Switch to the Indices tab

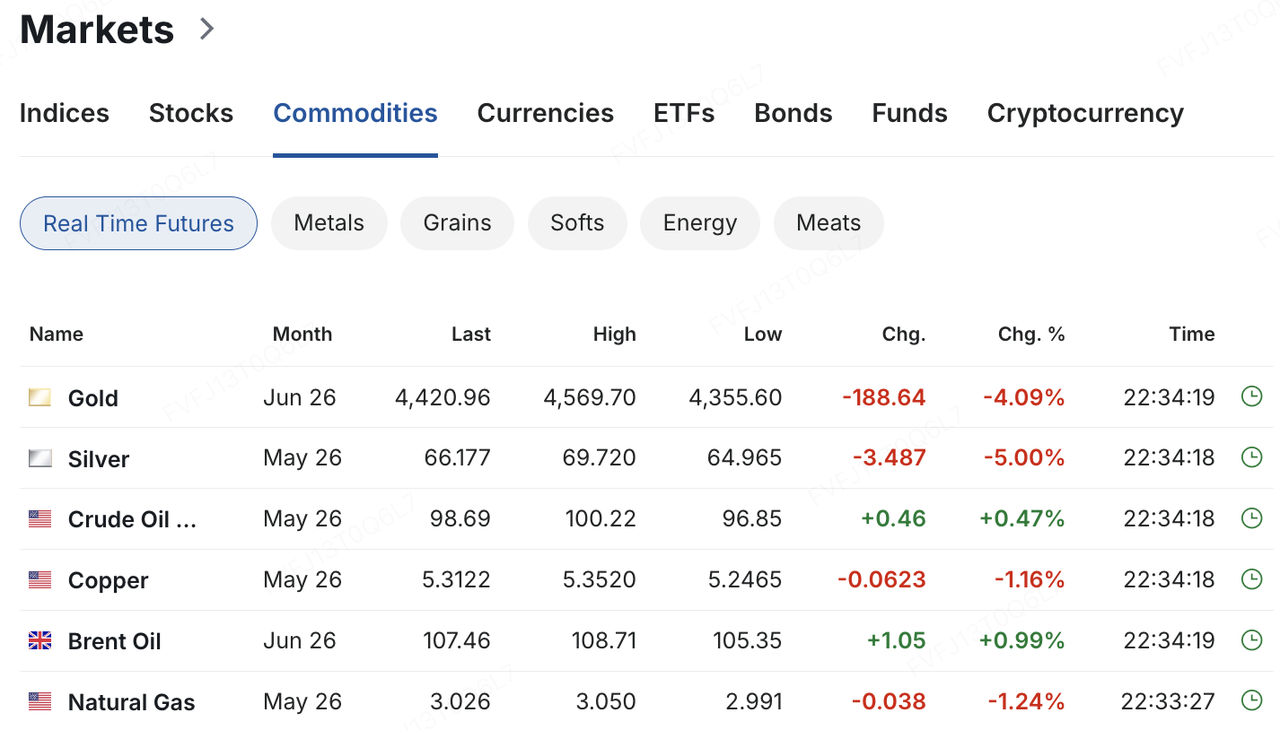[64, 113]
